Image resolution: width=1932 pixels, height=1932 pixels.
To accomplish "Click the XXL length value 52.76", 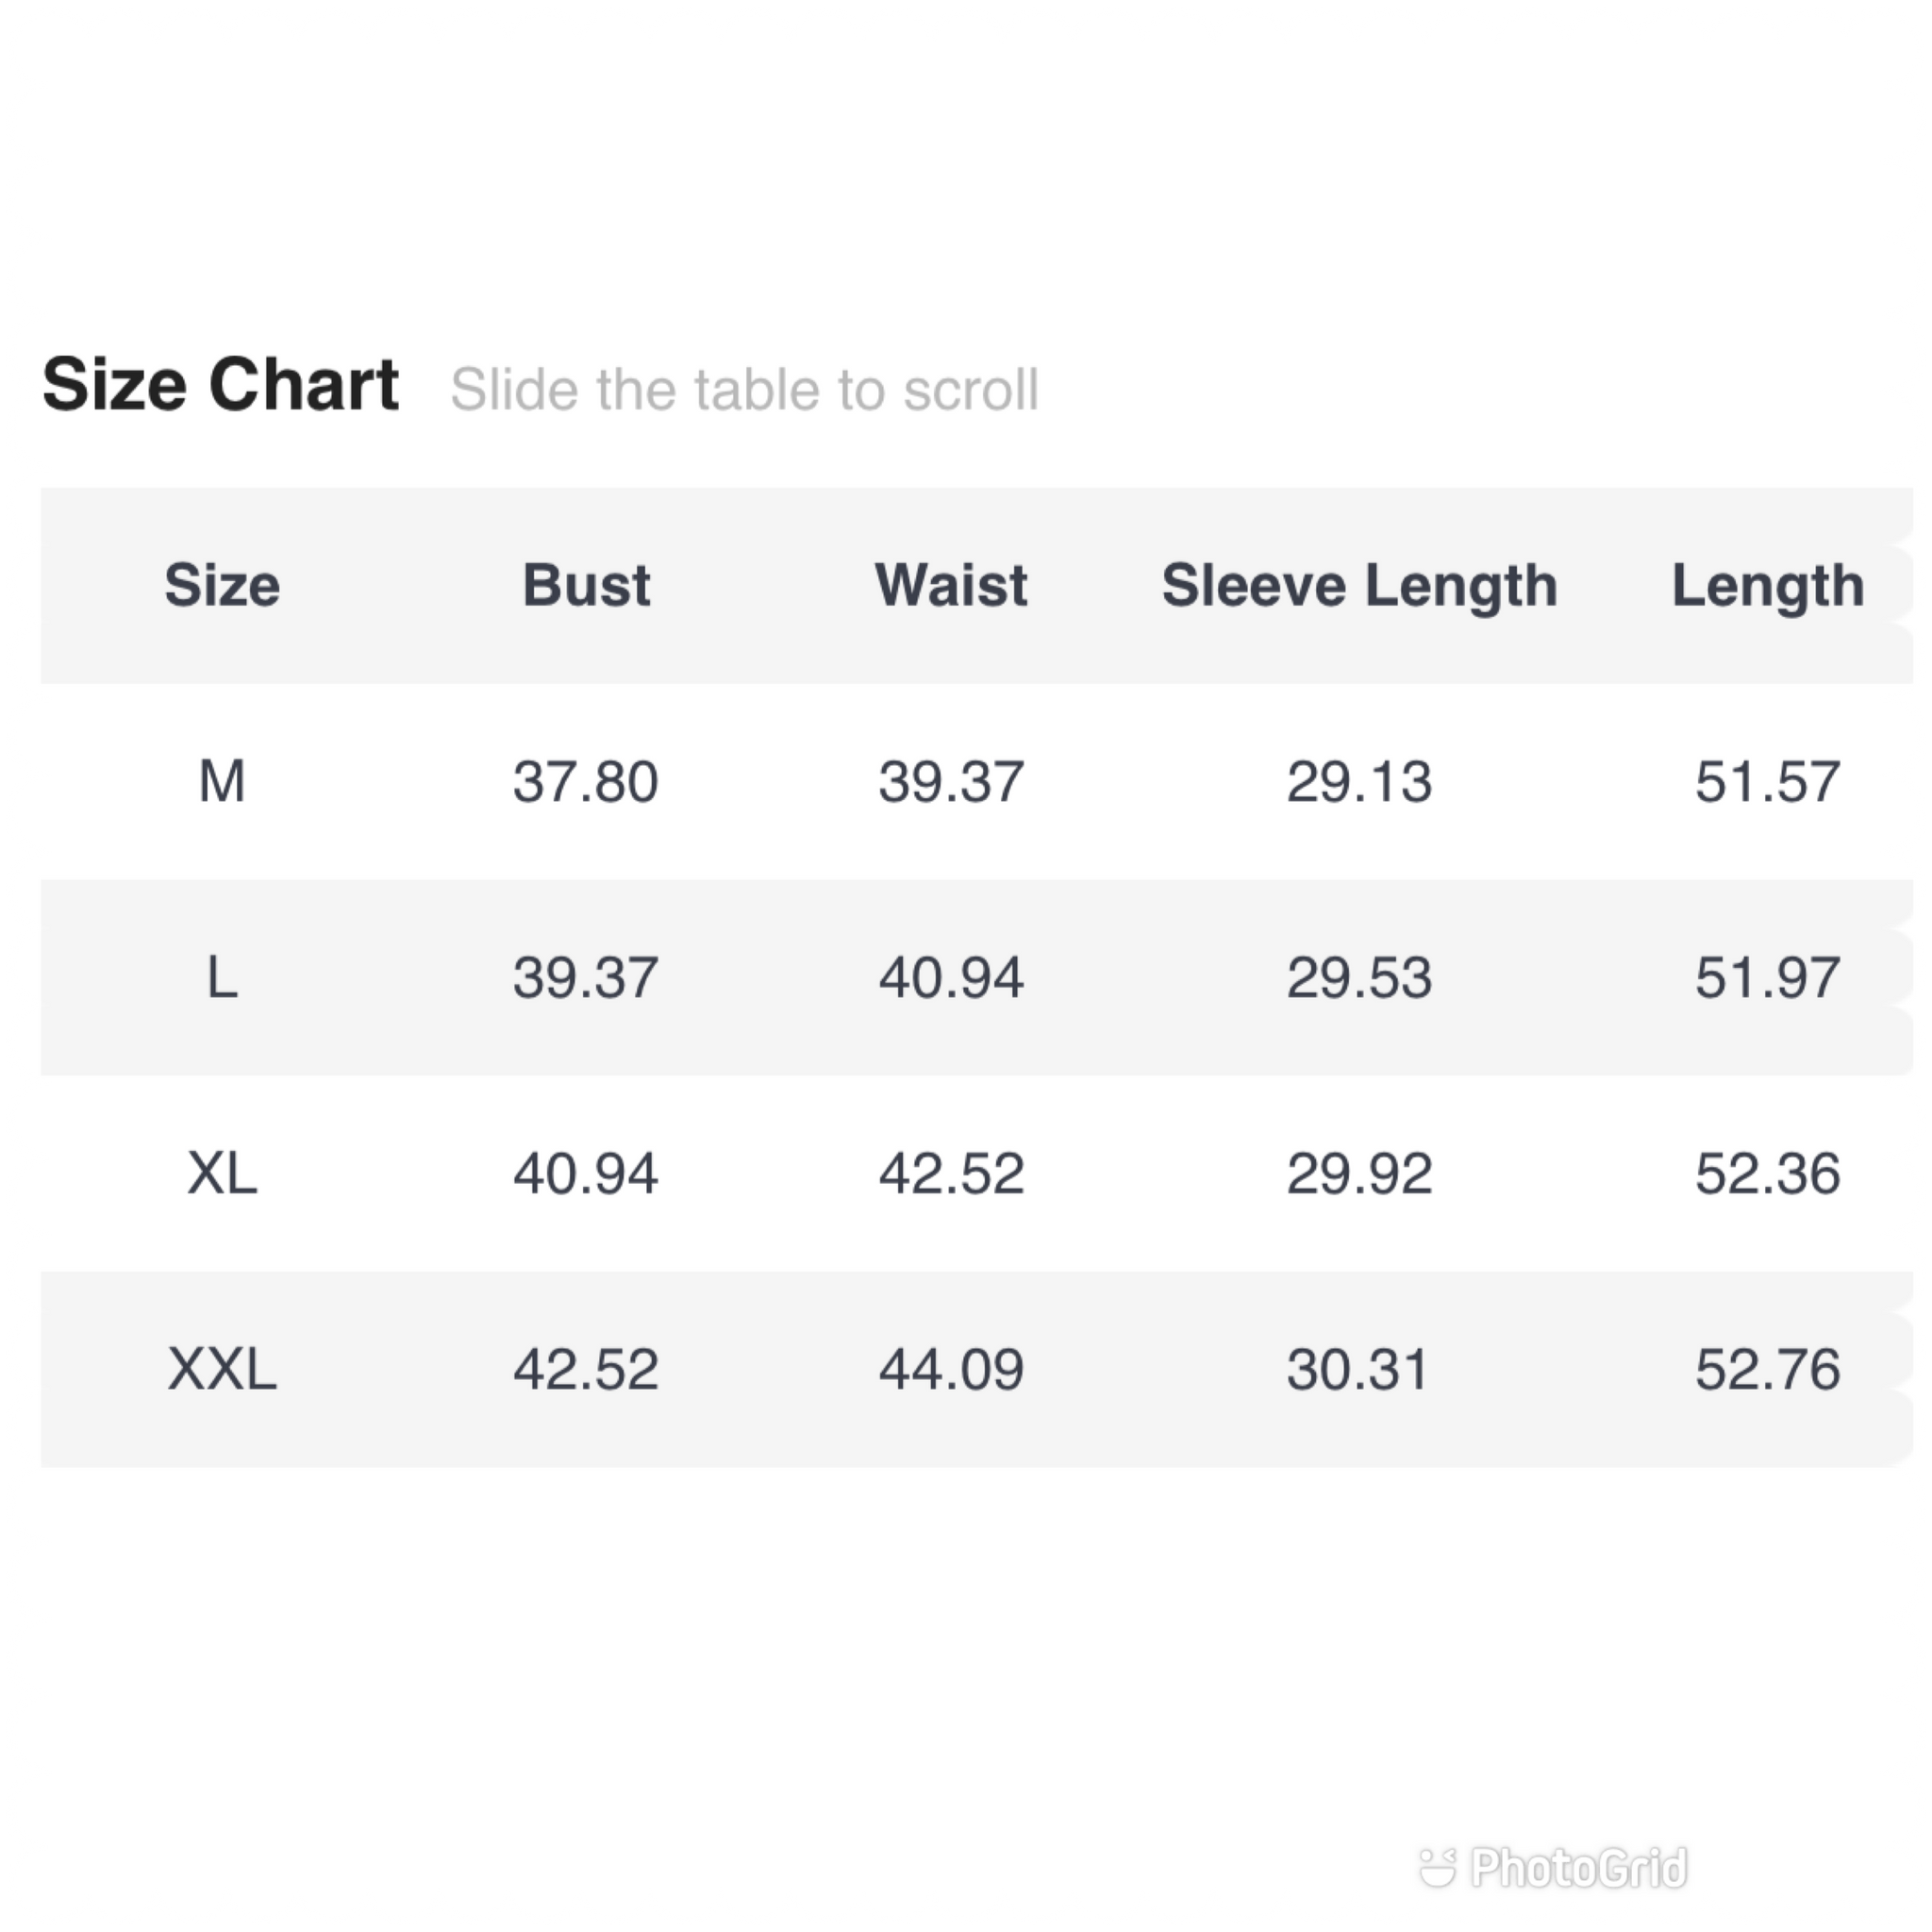I will pos(1768,1369).
